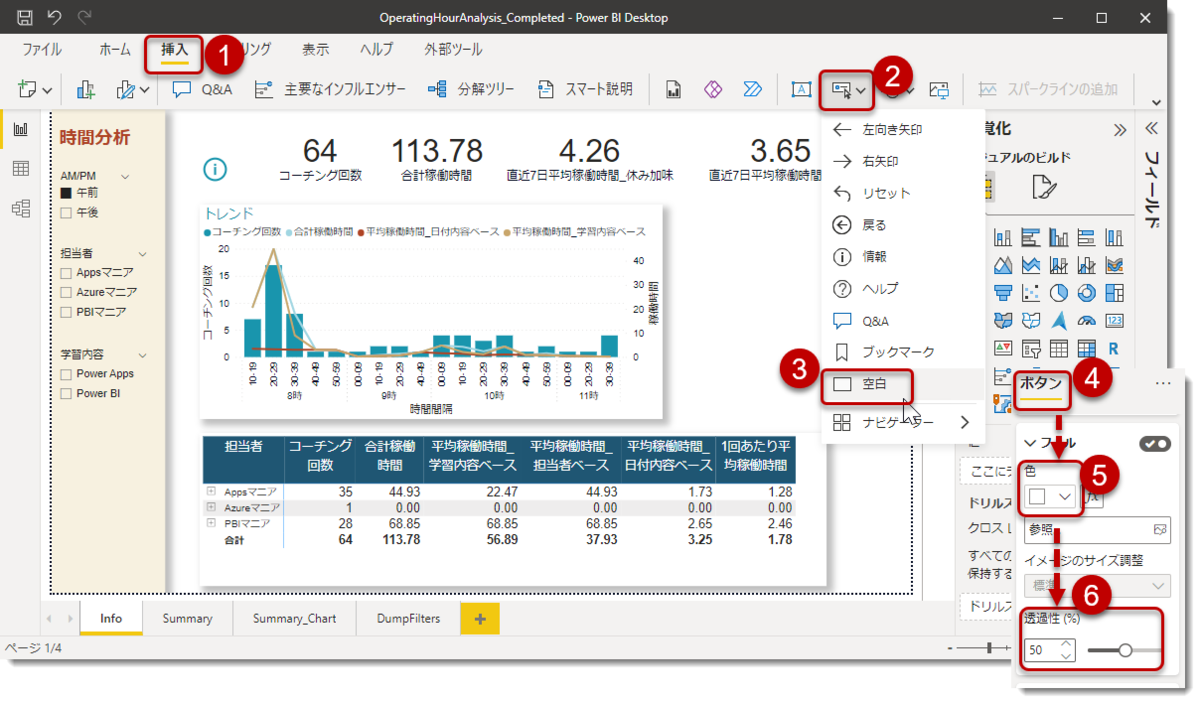Select the R script visual icon

pyautogui.click(x=1114, y=348)
